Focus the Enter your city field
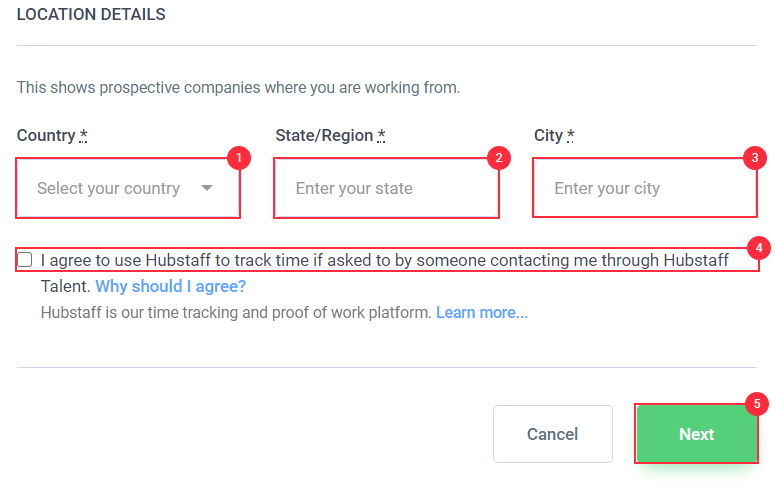 645,188
